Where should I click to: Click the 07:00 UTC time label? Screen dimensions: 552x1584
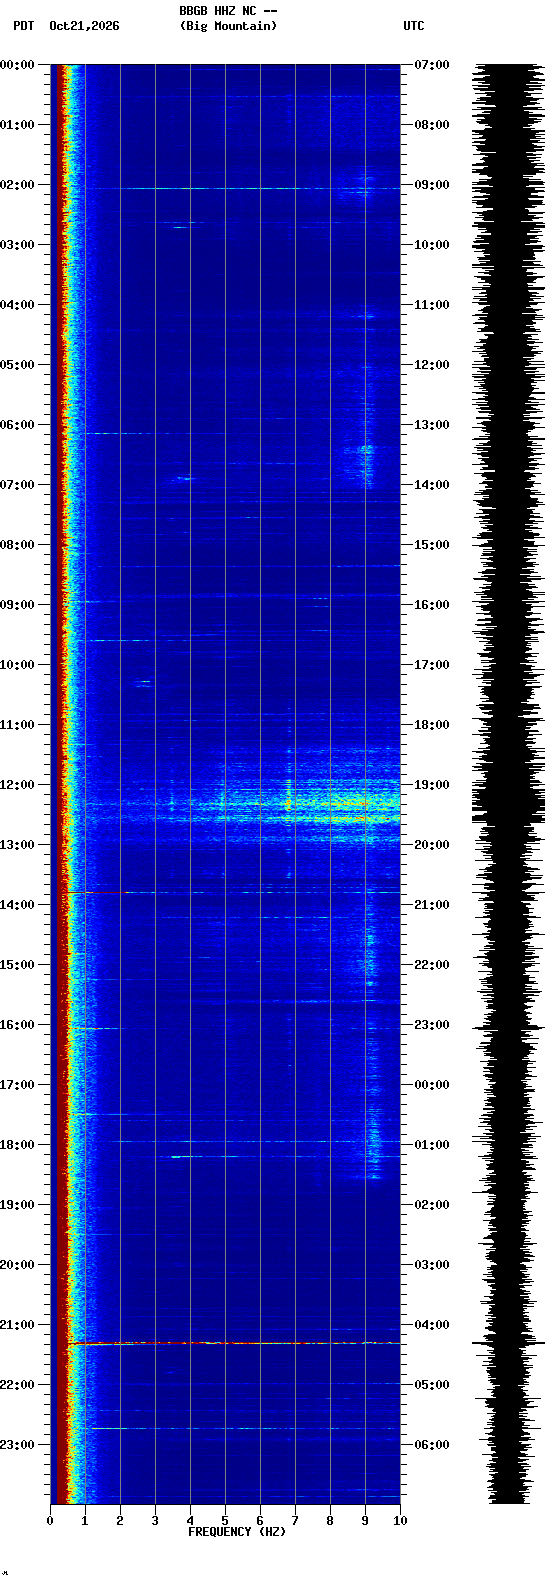pos(431,65)
